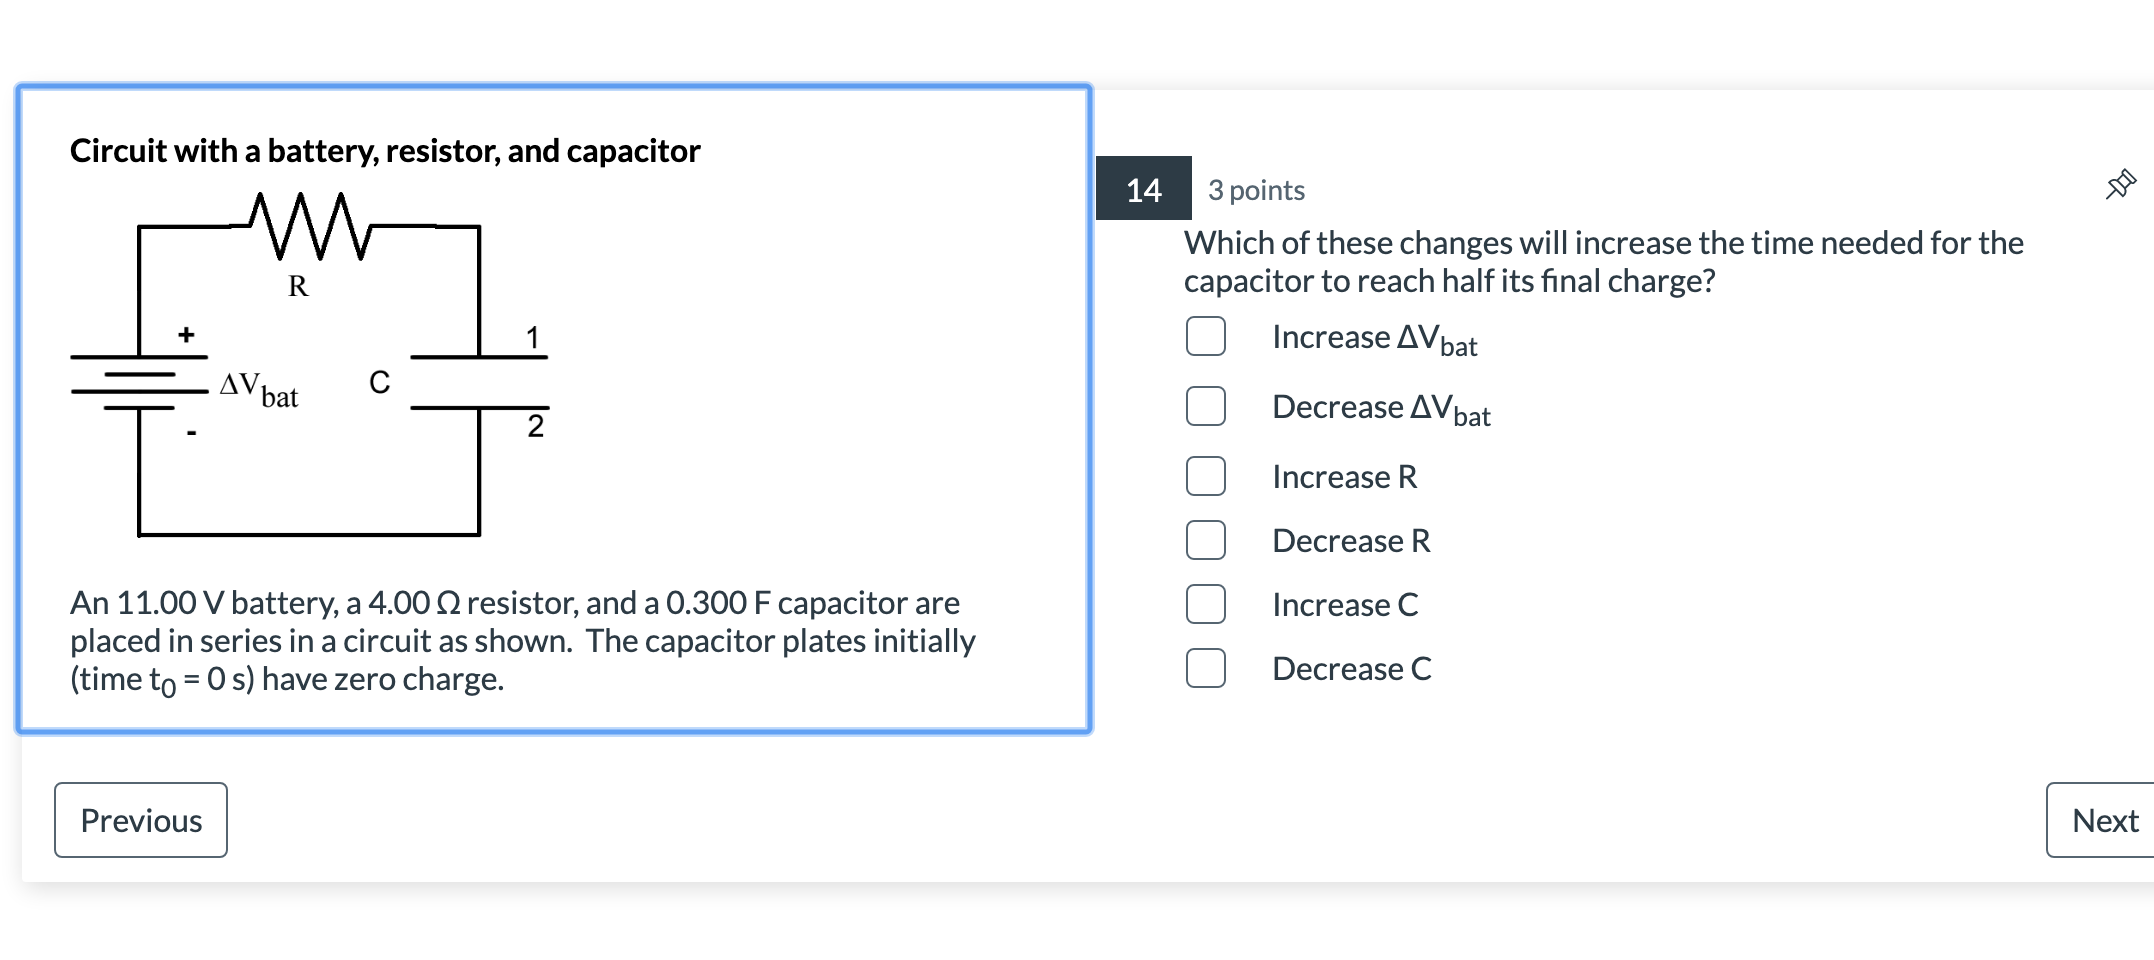
Task: Click the paragraph describing the 11.00 V battery
Action: (522, 641)
